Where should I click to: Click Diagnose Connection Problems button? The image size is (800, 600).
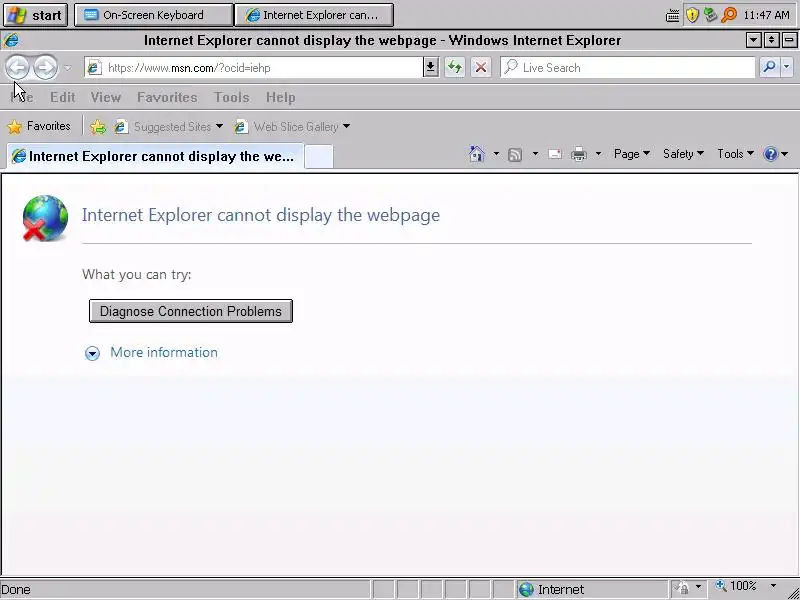pos(191,311)
